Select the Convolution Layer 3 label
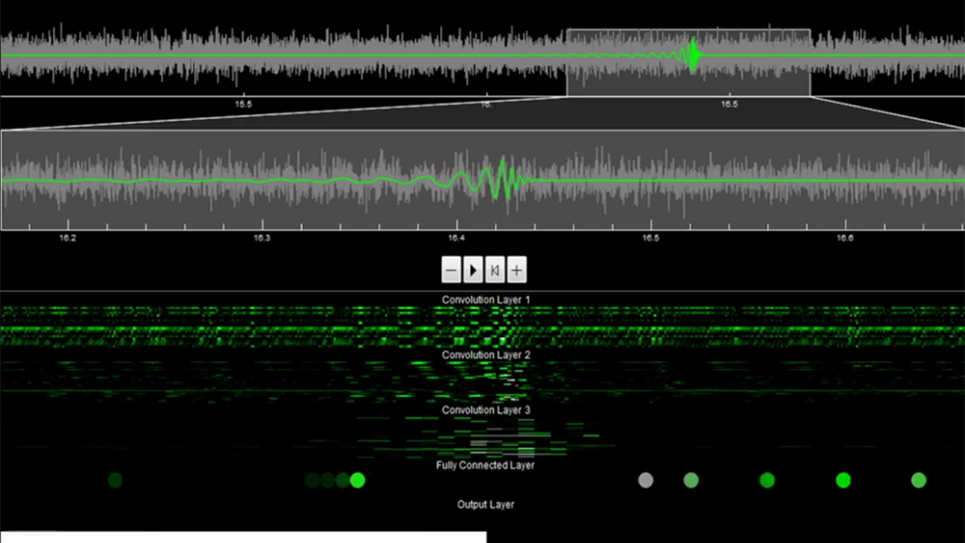The width and height of the screenshot is (965, 543). click(486, 410)
